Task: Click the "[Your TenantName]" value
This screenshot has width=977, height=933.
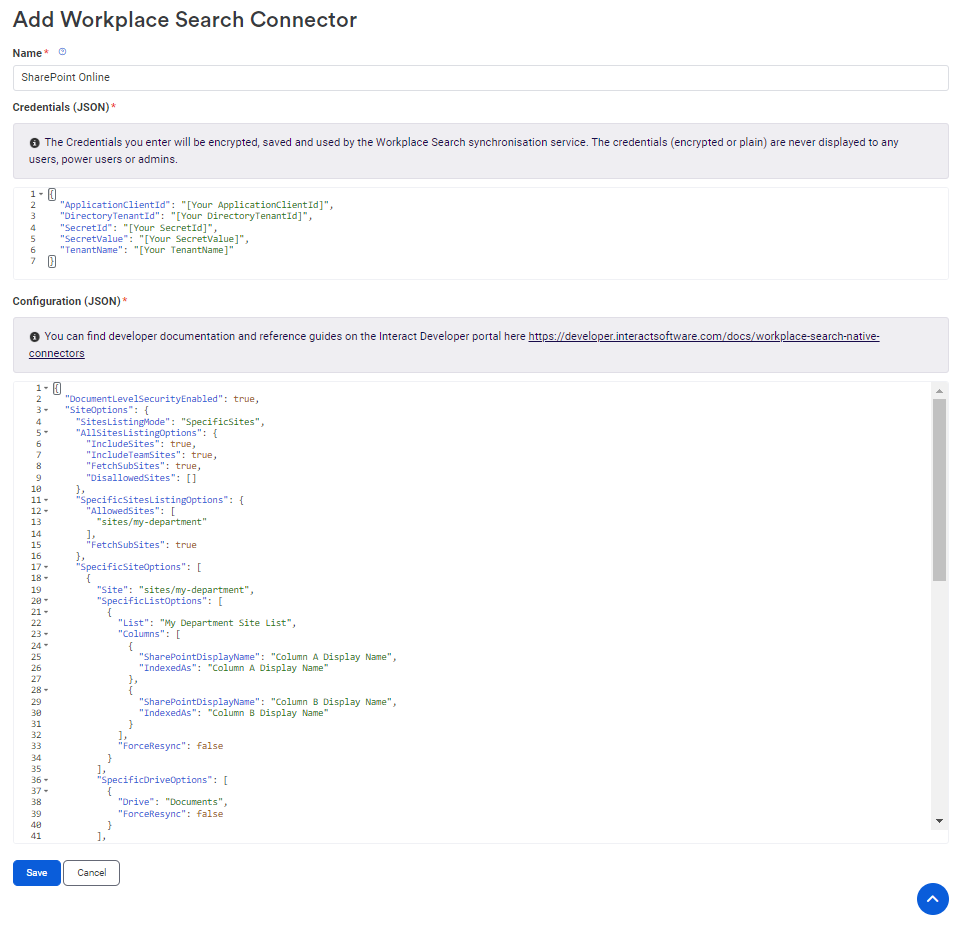Action: click(184, 250)
